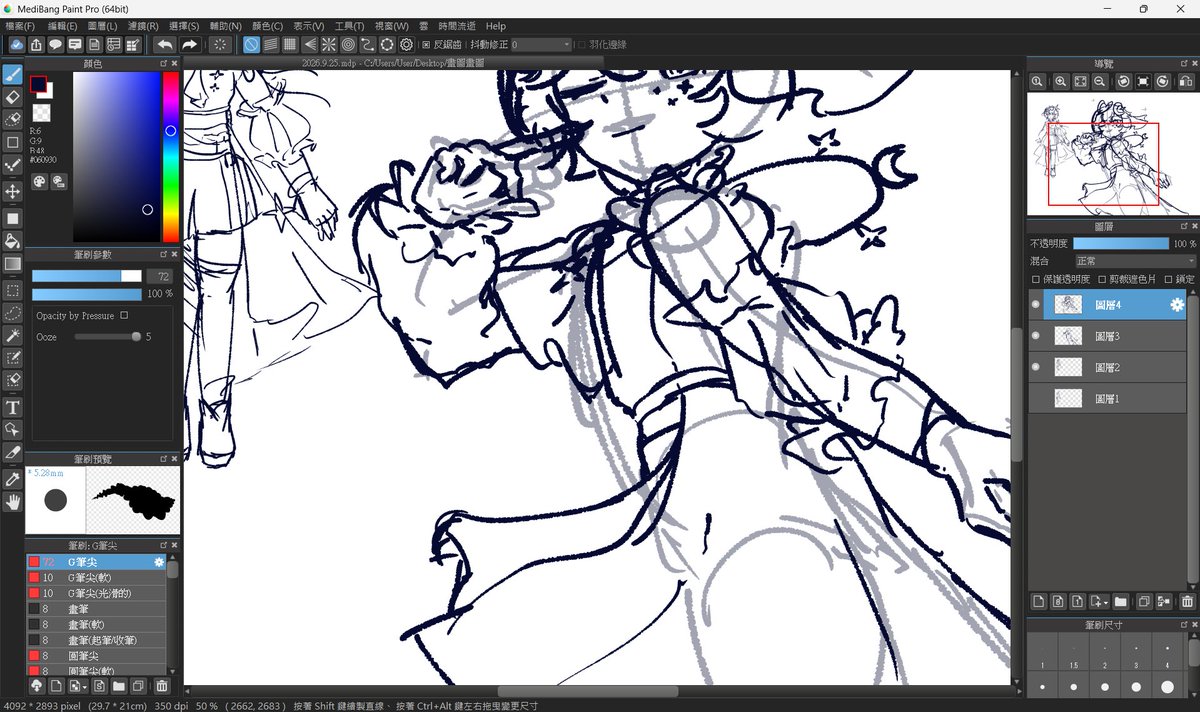Delete brush with brush panel trash icon
The height and width of the screenshot is (712, 1200).
[161, 686]
